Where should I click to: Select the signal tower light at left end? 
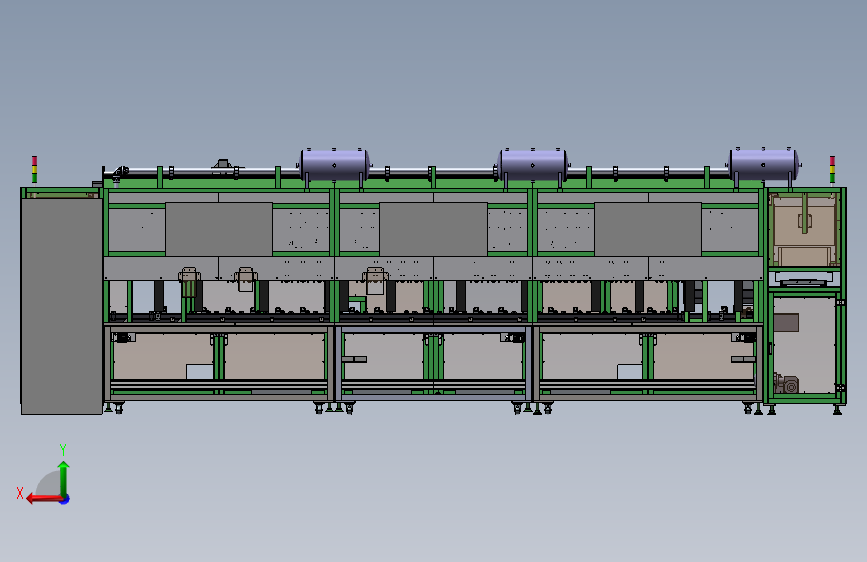point(34,169)
